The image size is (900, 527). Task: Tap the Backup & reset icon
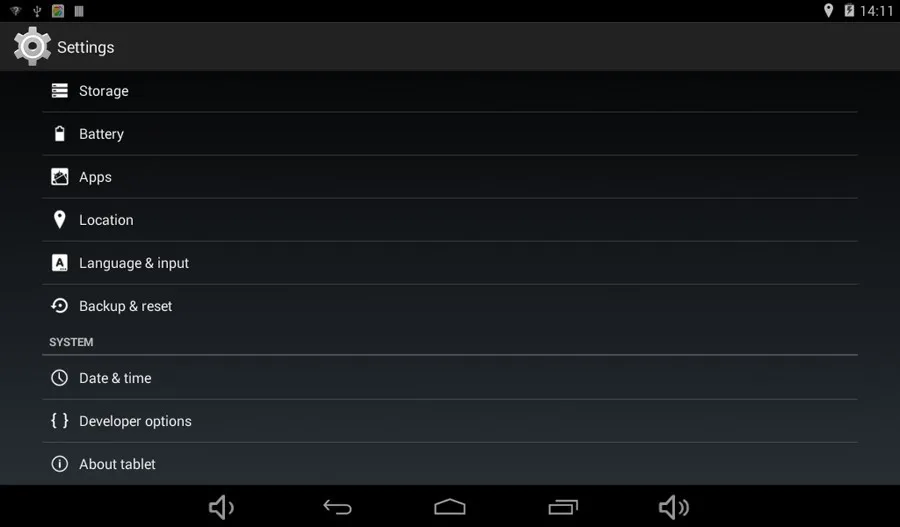(x=60, y=306)
